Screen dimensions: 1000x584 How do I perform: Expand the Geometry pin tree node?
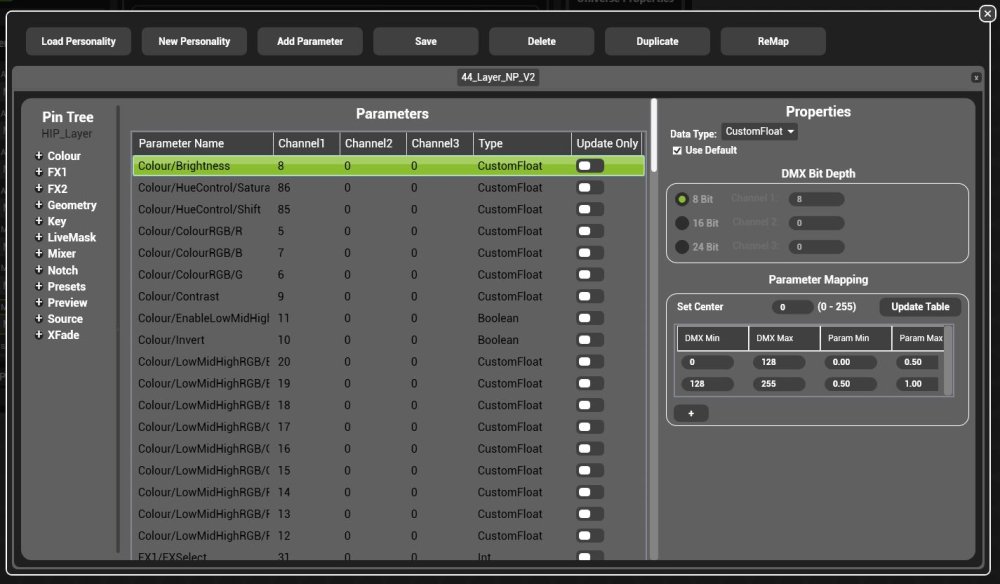tap(39, 205)
